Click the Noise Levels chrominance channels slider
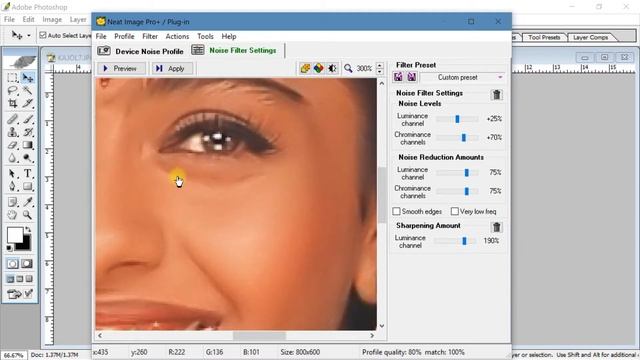 [x=457, y=138]
